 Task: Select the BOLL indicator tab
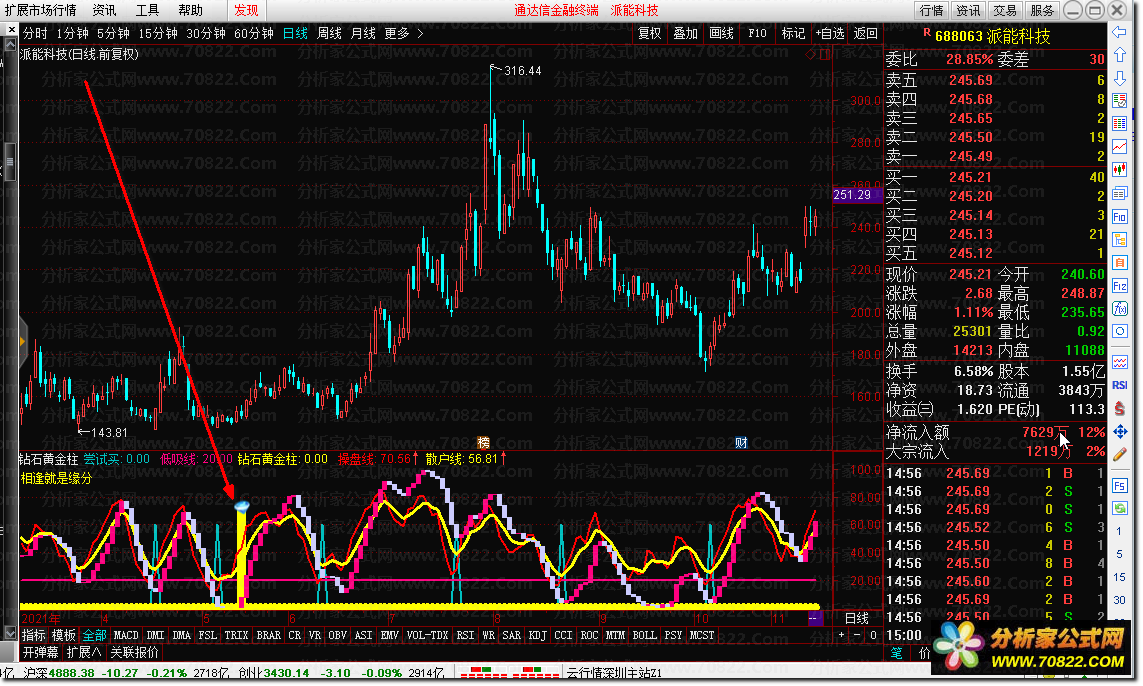(x=644, y=635)
